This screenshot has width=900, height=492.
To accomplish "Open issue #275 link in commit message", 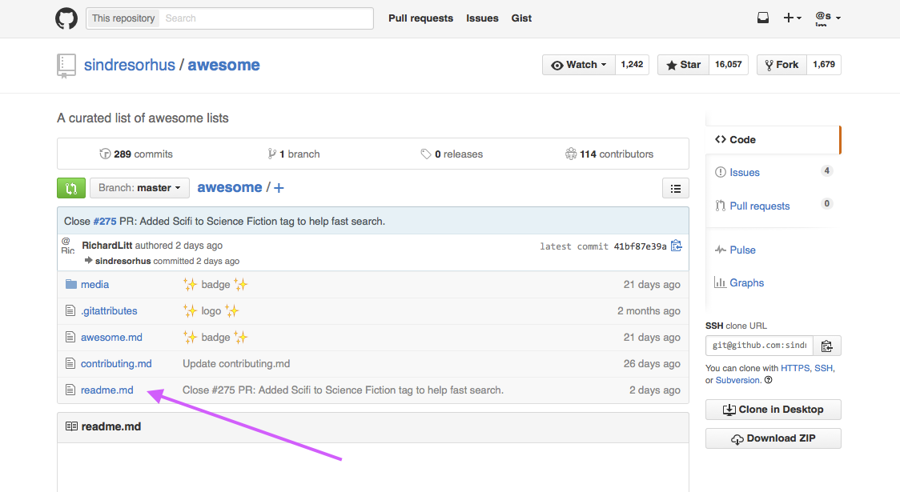I will pyautogui.click(x=104, y=221).
